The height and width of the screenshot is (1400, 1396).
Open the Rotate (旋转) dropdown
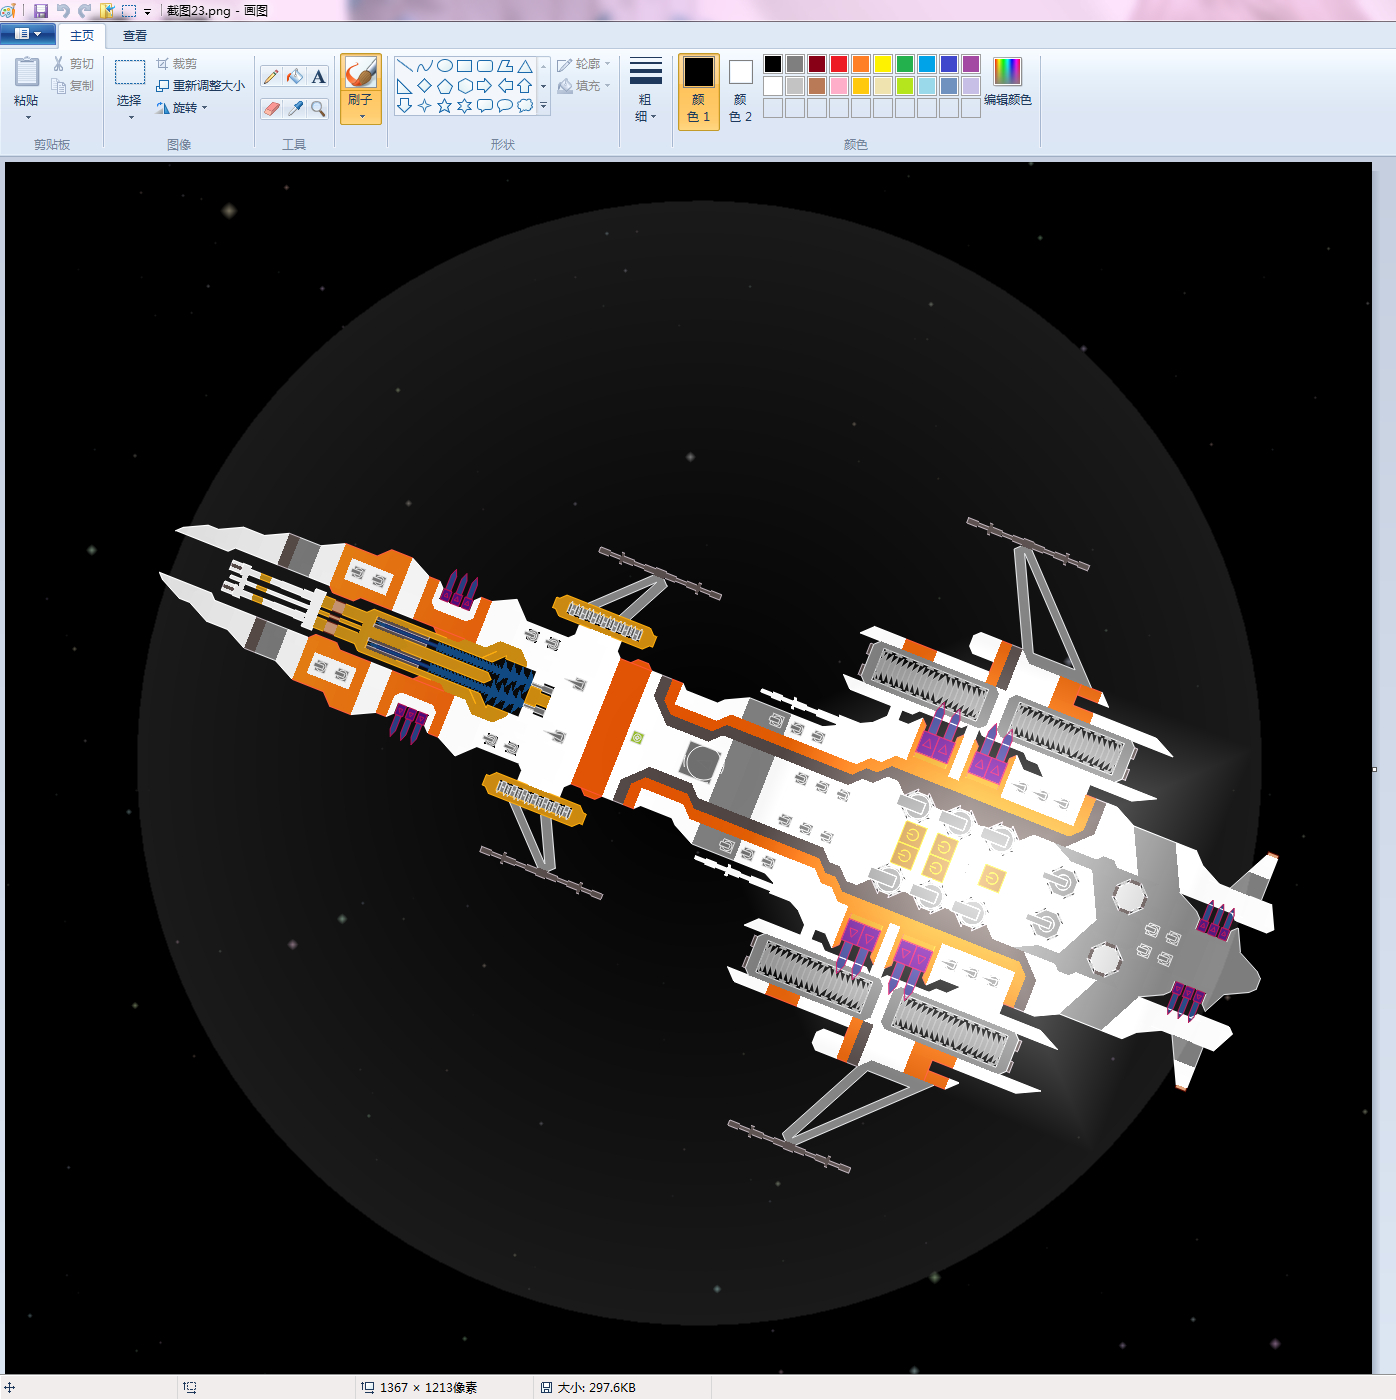[182, 108]
